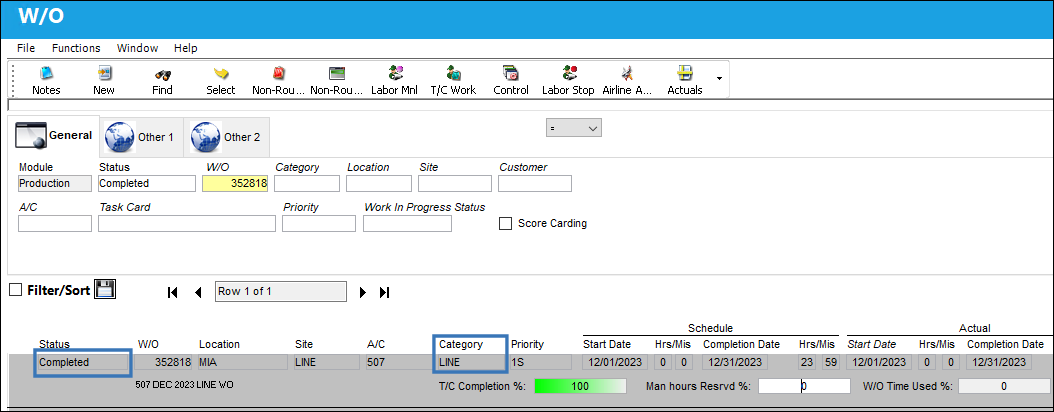Click the Actual Completion Date 12/31/2023

[x=999, y=362]
